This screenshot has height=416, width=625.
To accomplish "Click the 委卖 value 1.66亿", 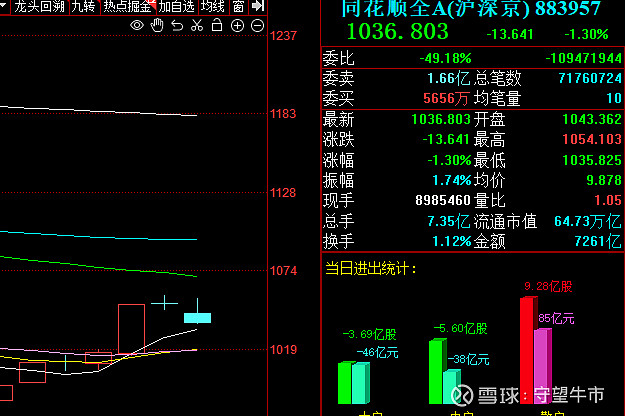I will click(448, 78).
